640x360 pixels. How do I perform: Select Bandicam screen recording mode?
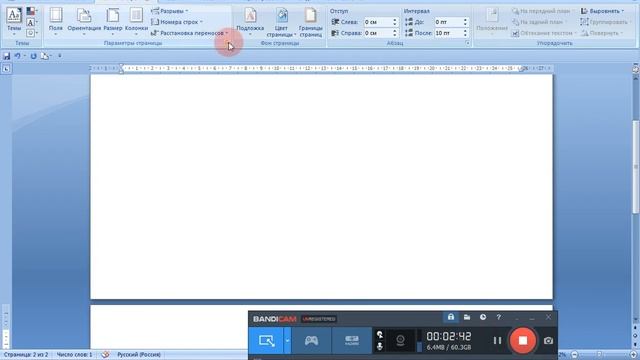pos(266,340)
